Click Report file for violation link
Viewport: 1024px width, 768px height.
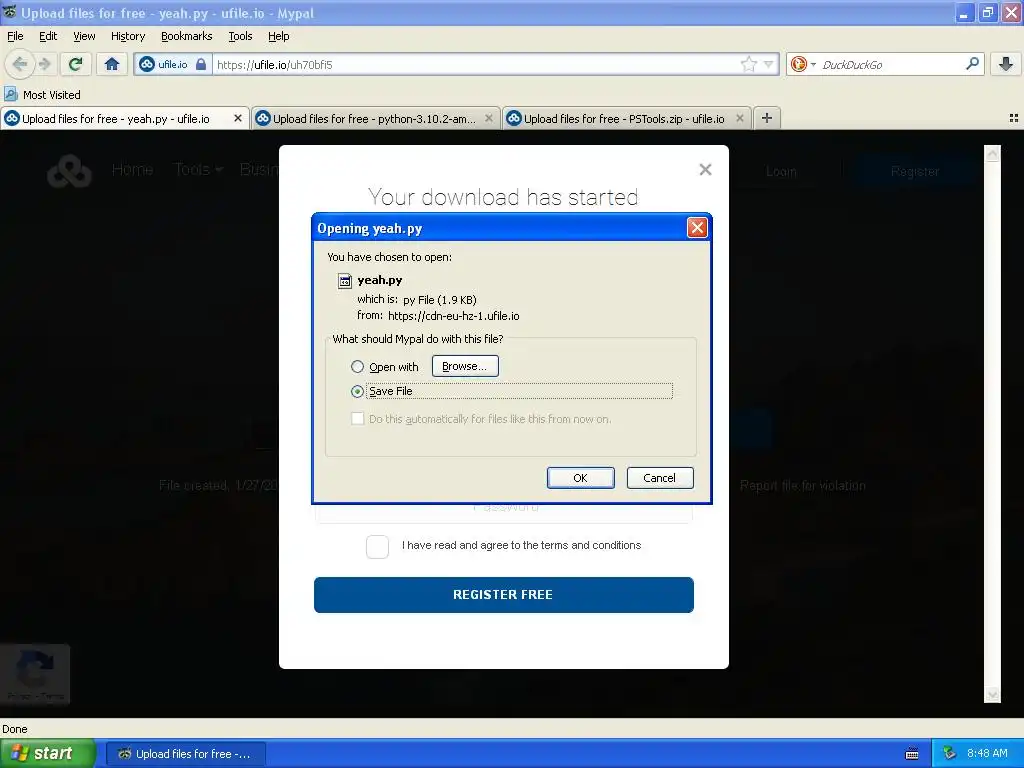point(803,486)
